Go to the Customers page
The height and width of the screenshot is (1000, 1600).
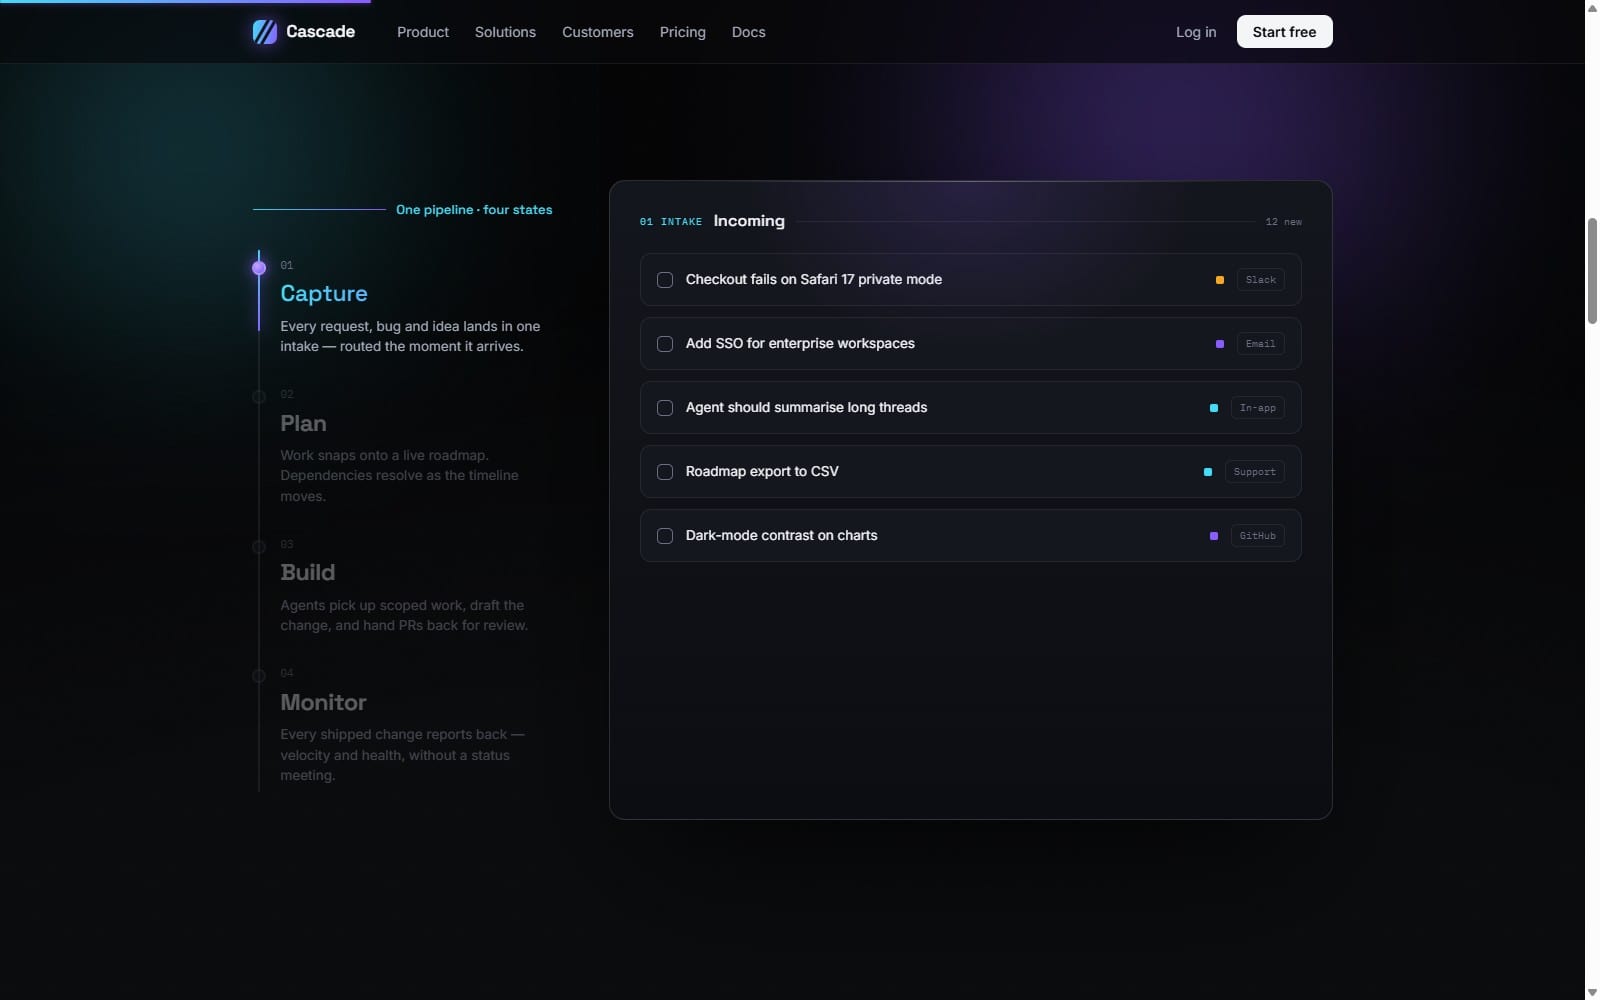tap(597, 32)
